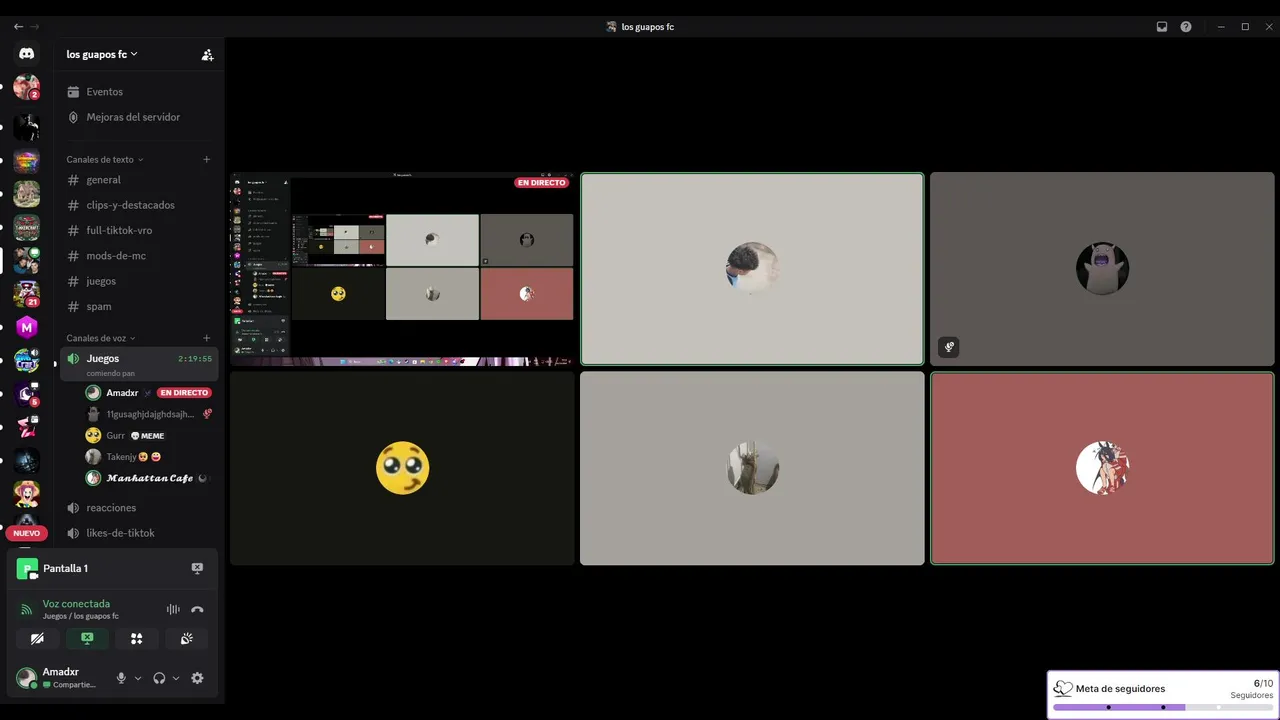
Task: Toggle screen sharing off
Action: tap(87, 639)
